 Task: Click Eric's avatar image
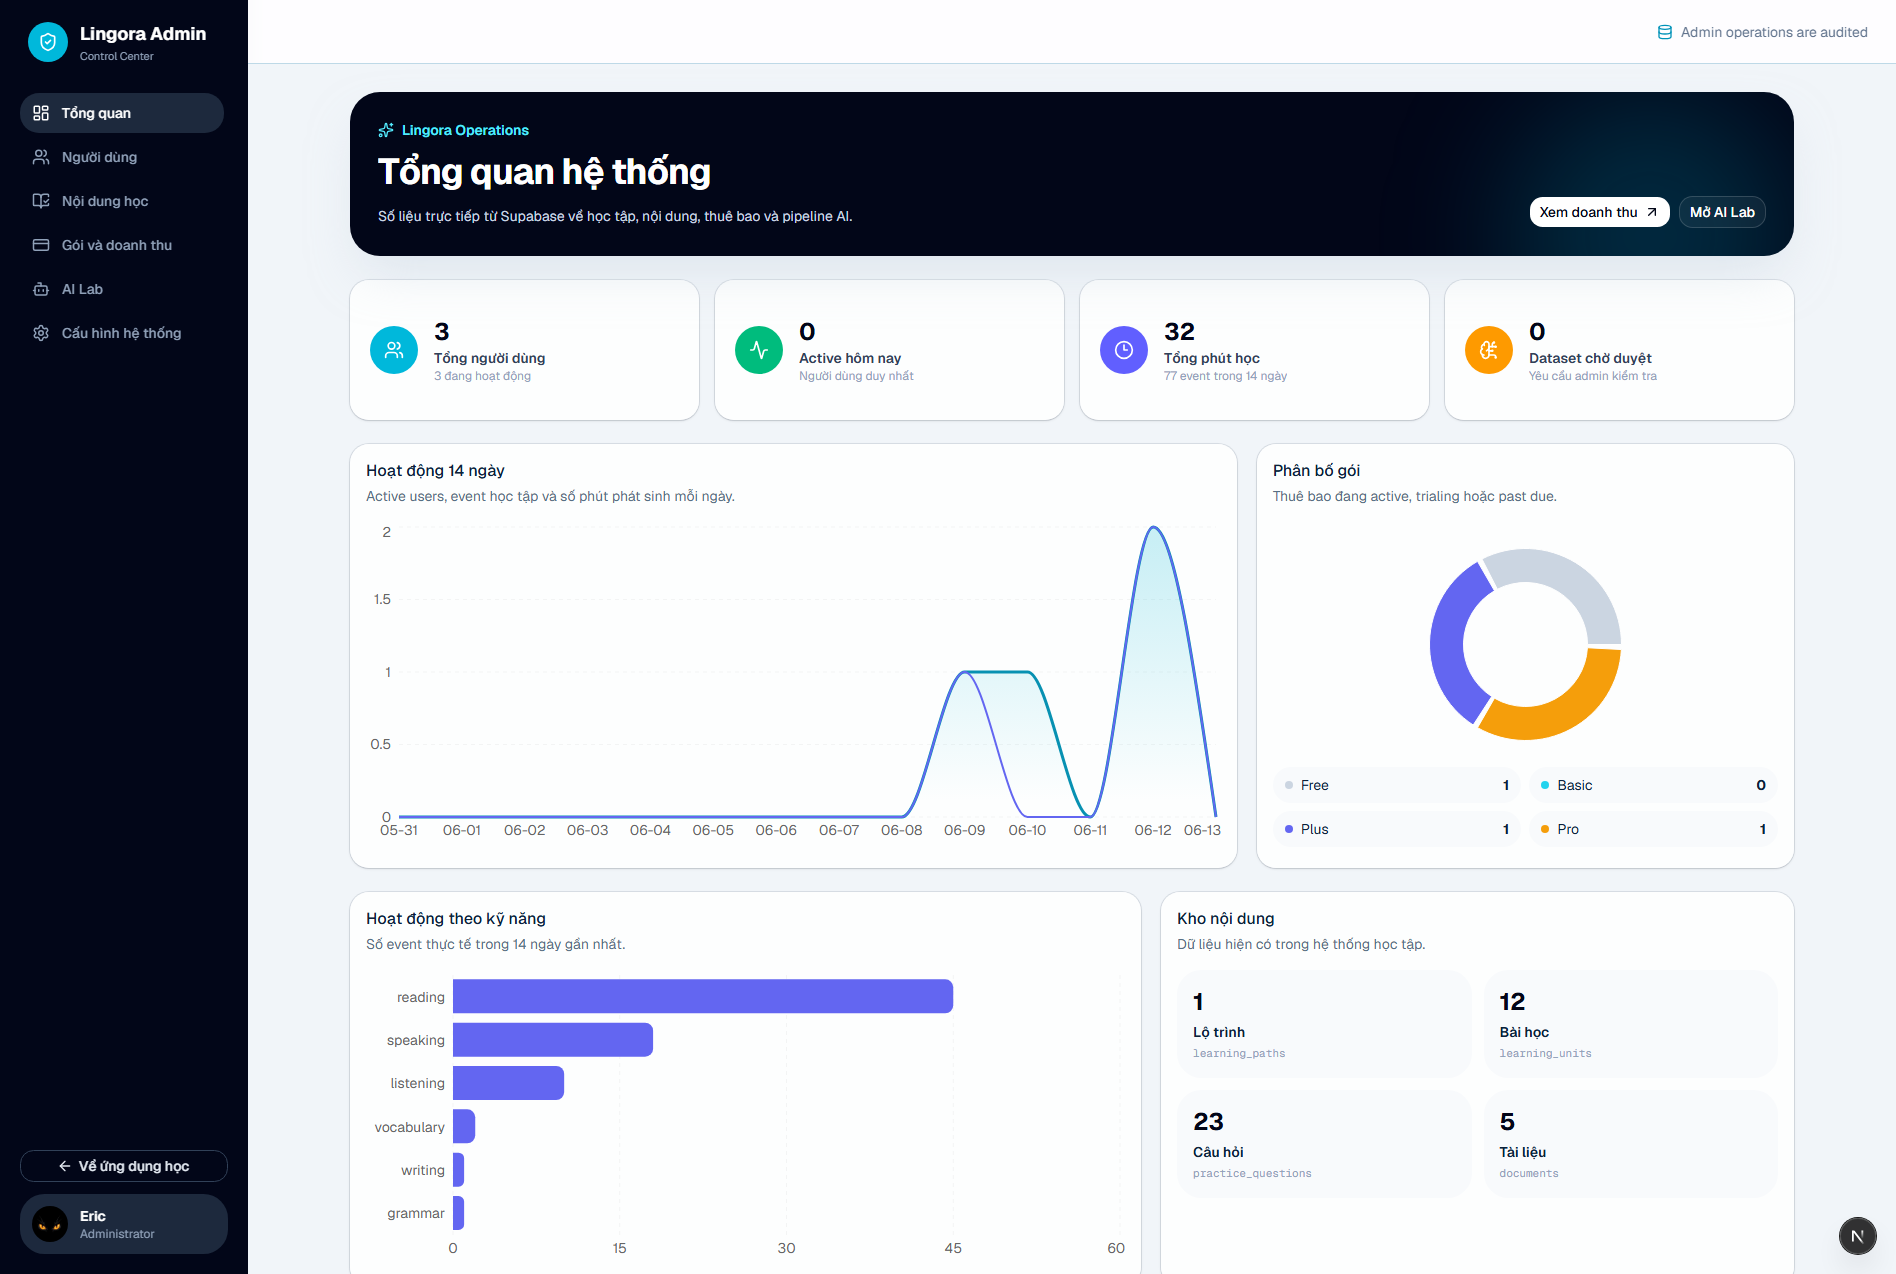(x=50, y=1224)
